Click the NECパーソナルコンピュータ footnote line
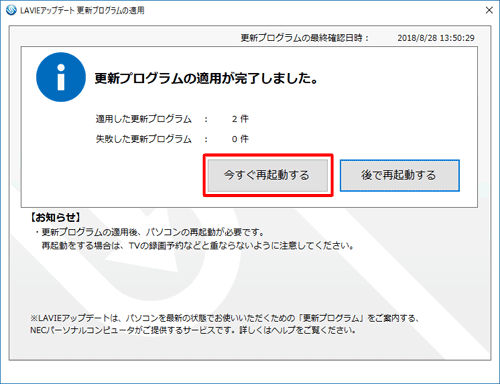 pyautogui.click(x=193, y=330)
